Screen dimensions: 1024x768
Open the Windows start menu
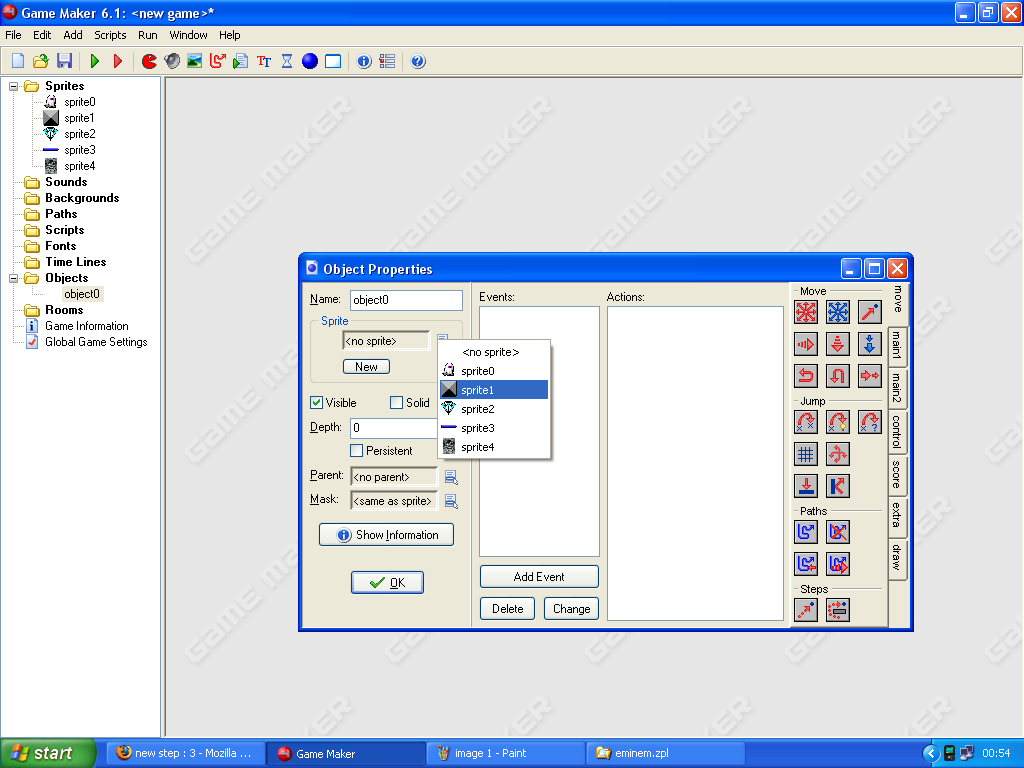[x=48, y=753]
